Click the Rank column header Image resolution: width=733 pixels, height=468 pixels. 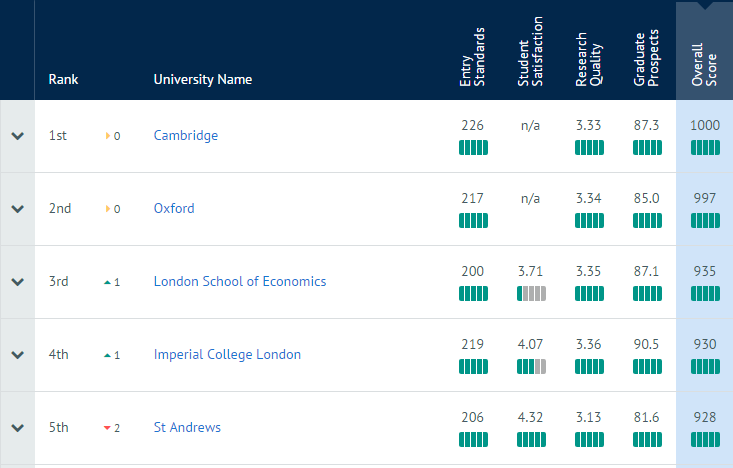pyautogui.click(x=63, y=79)
